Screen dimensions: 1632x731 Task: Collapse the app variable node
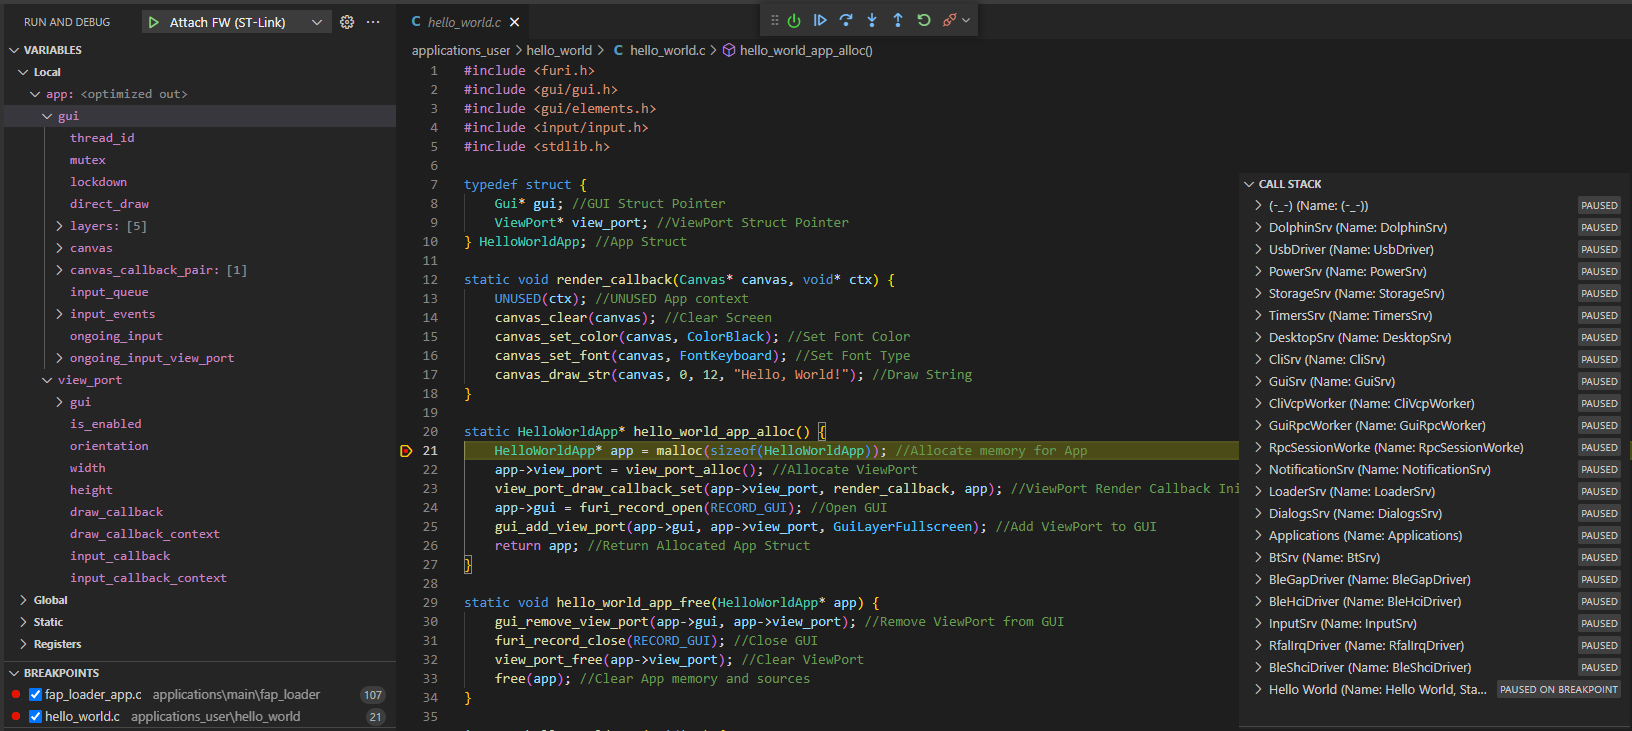click(35, 94)
